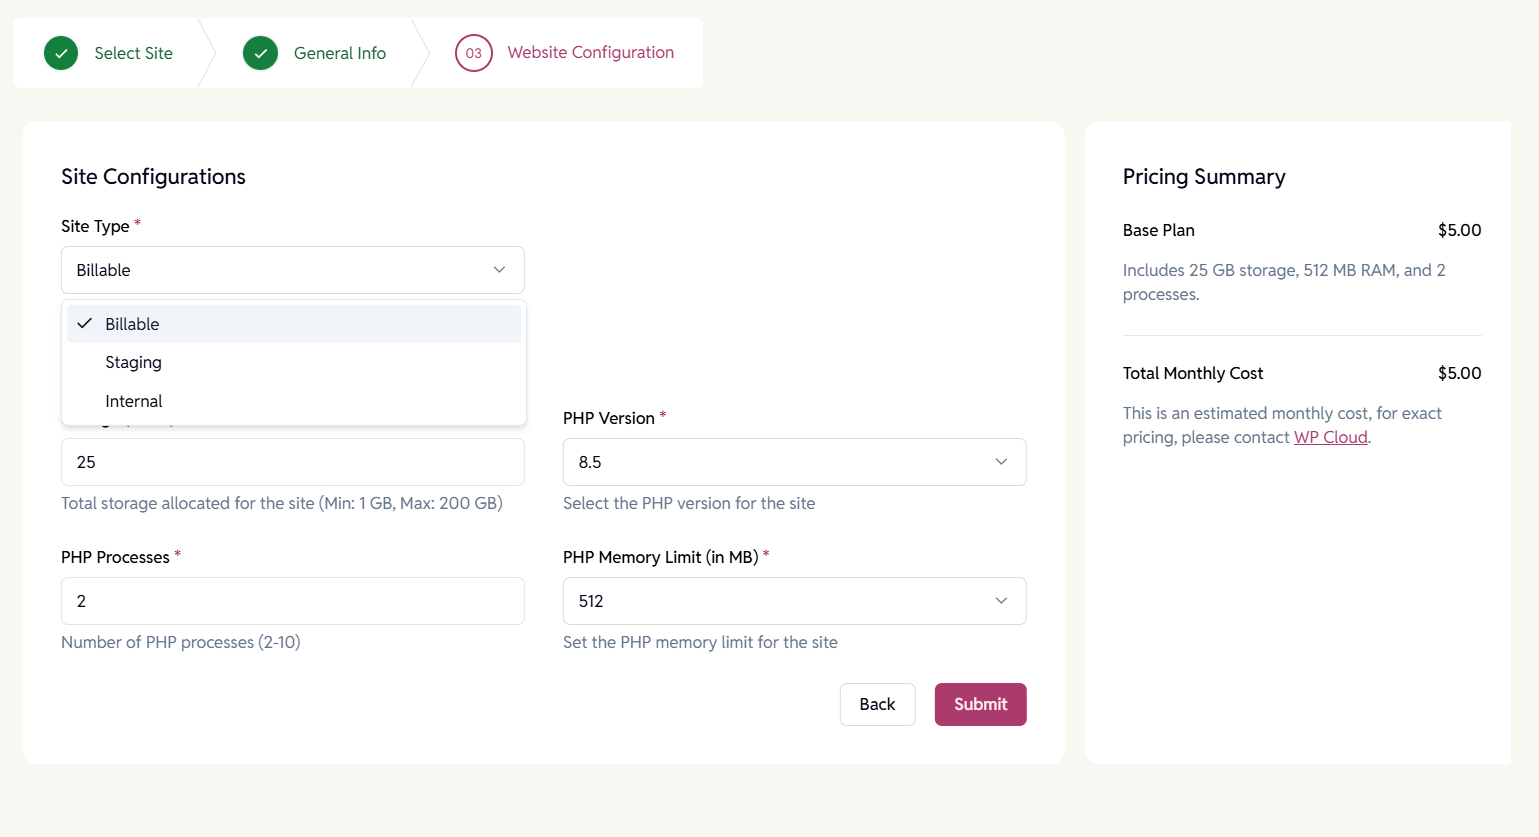1539x837 pixels.
Task: Click the 03 step circle badge
Action: [473, 53]
